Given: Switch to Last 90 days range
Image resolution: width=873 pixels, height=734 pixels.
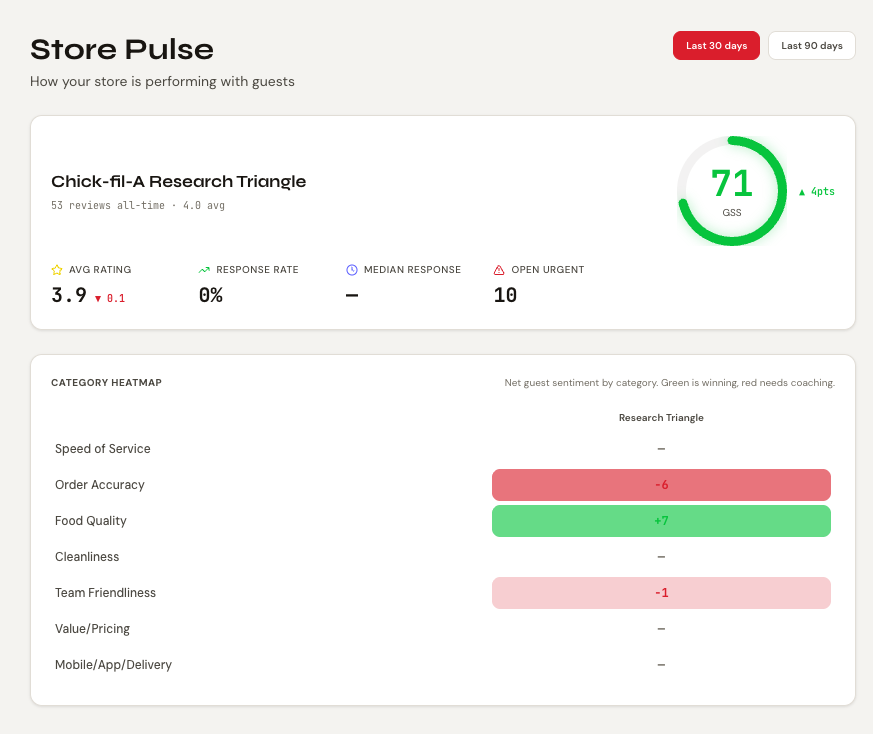Looking at the screenshot, I should tap(811, 46).
